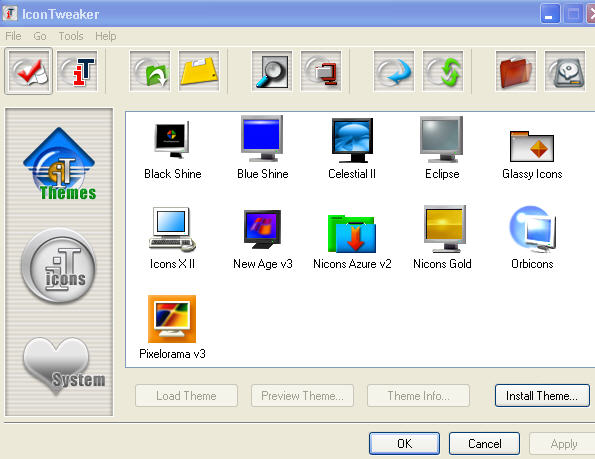
Task: Click the green folder arrow toolbar icon
Action: 150,71
